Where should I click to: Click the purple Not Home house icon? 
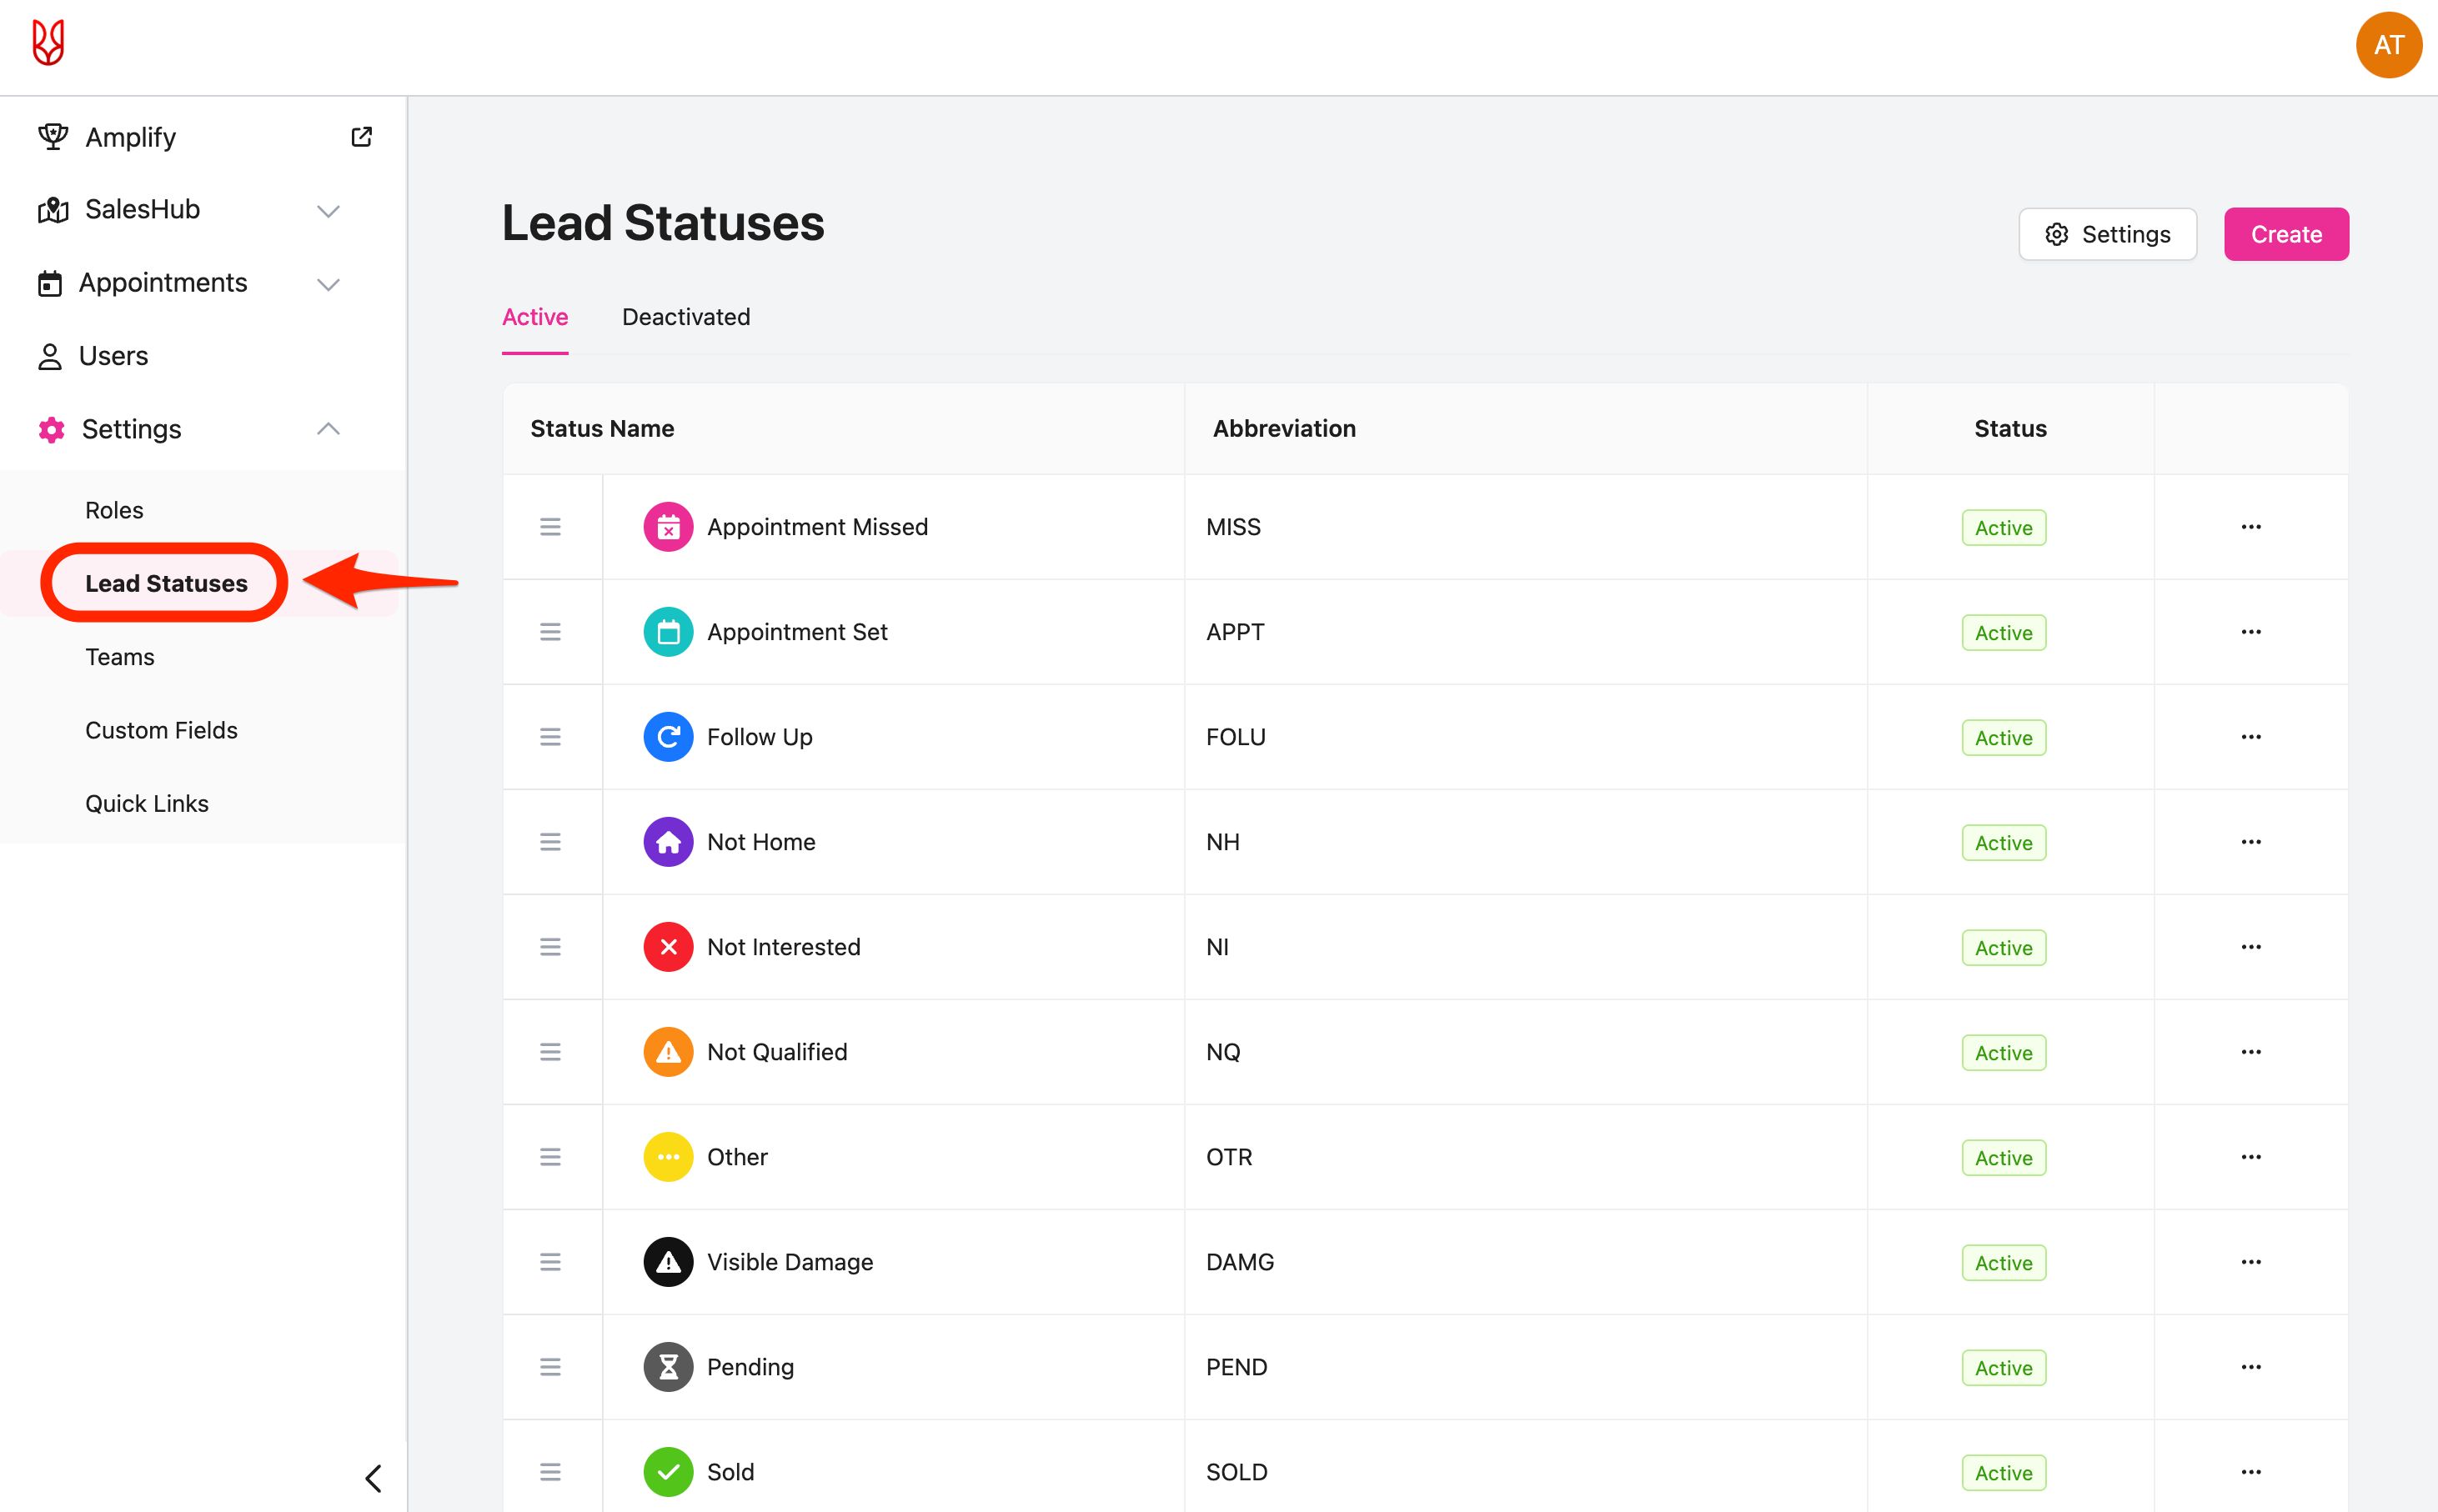coord(668,842)
